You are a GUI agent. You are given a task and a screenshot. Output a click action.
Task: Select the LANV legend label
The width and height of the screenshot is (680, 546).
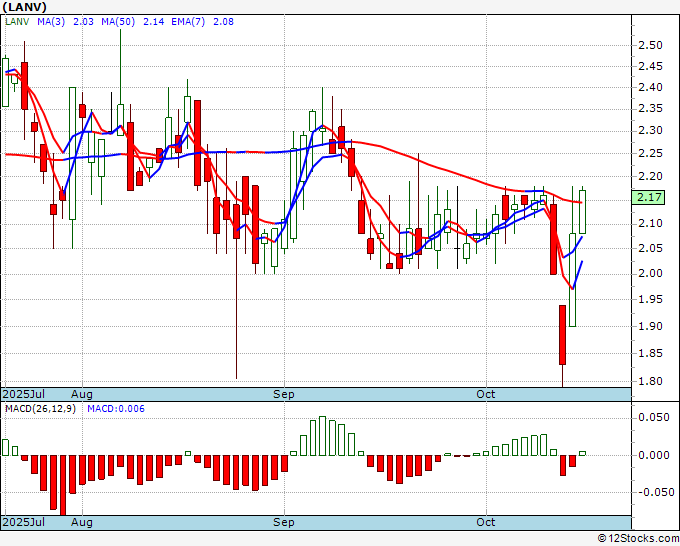pyautogui.click(x=17, y=22)
